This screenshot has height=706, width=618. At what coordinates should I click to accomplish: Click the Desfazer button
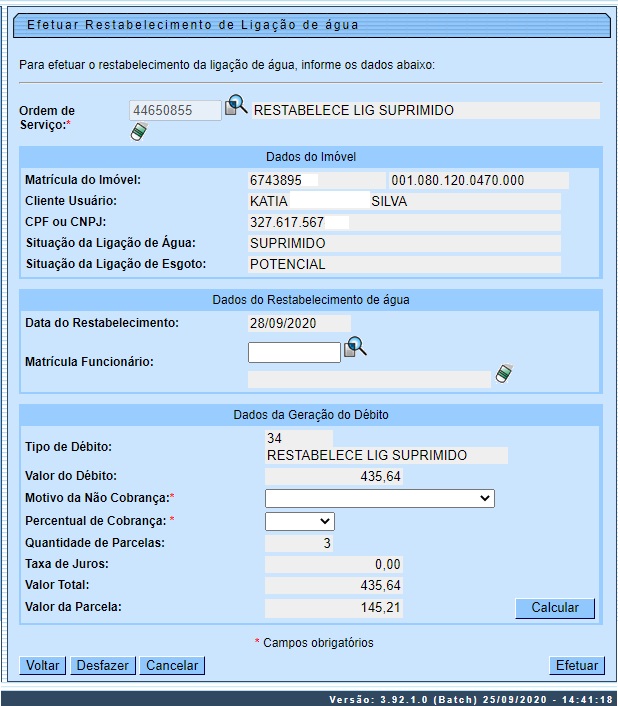(103, 665)
